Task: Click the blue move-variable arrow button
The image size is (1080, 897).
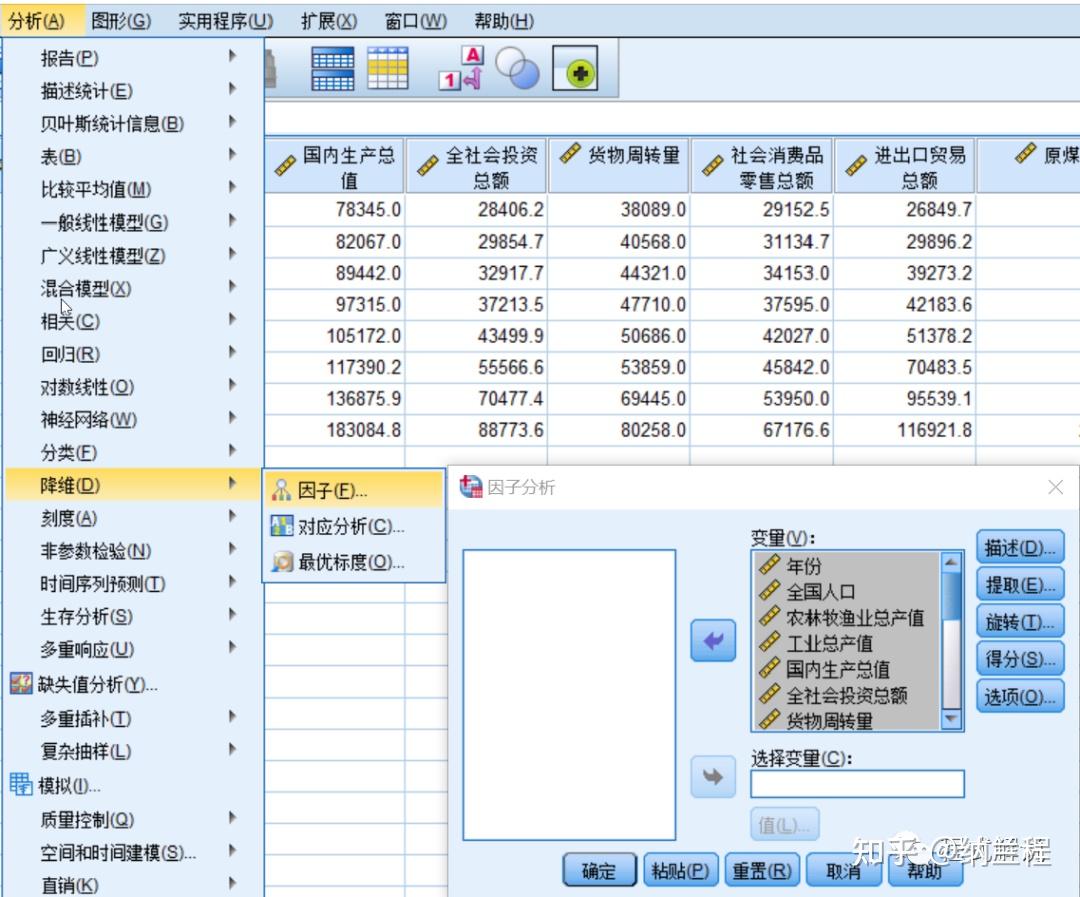Action: 713,641
